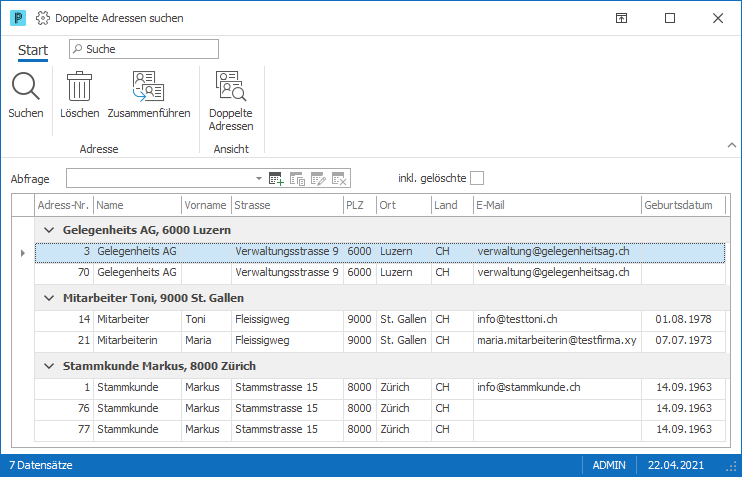The width and height of the screenshot is (742, 477).
Task: Collapse the Gelegenheits AG, 6000 Luzern group
Action: (49, 230)
